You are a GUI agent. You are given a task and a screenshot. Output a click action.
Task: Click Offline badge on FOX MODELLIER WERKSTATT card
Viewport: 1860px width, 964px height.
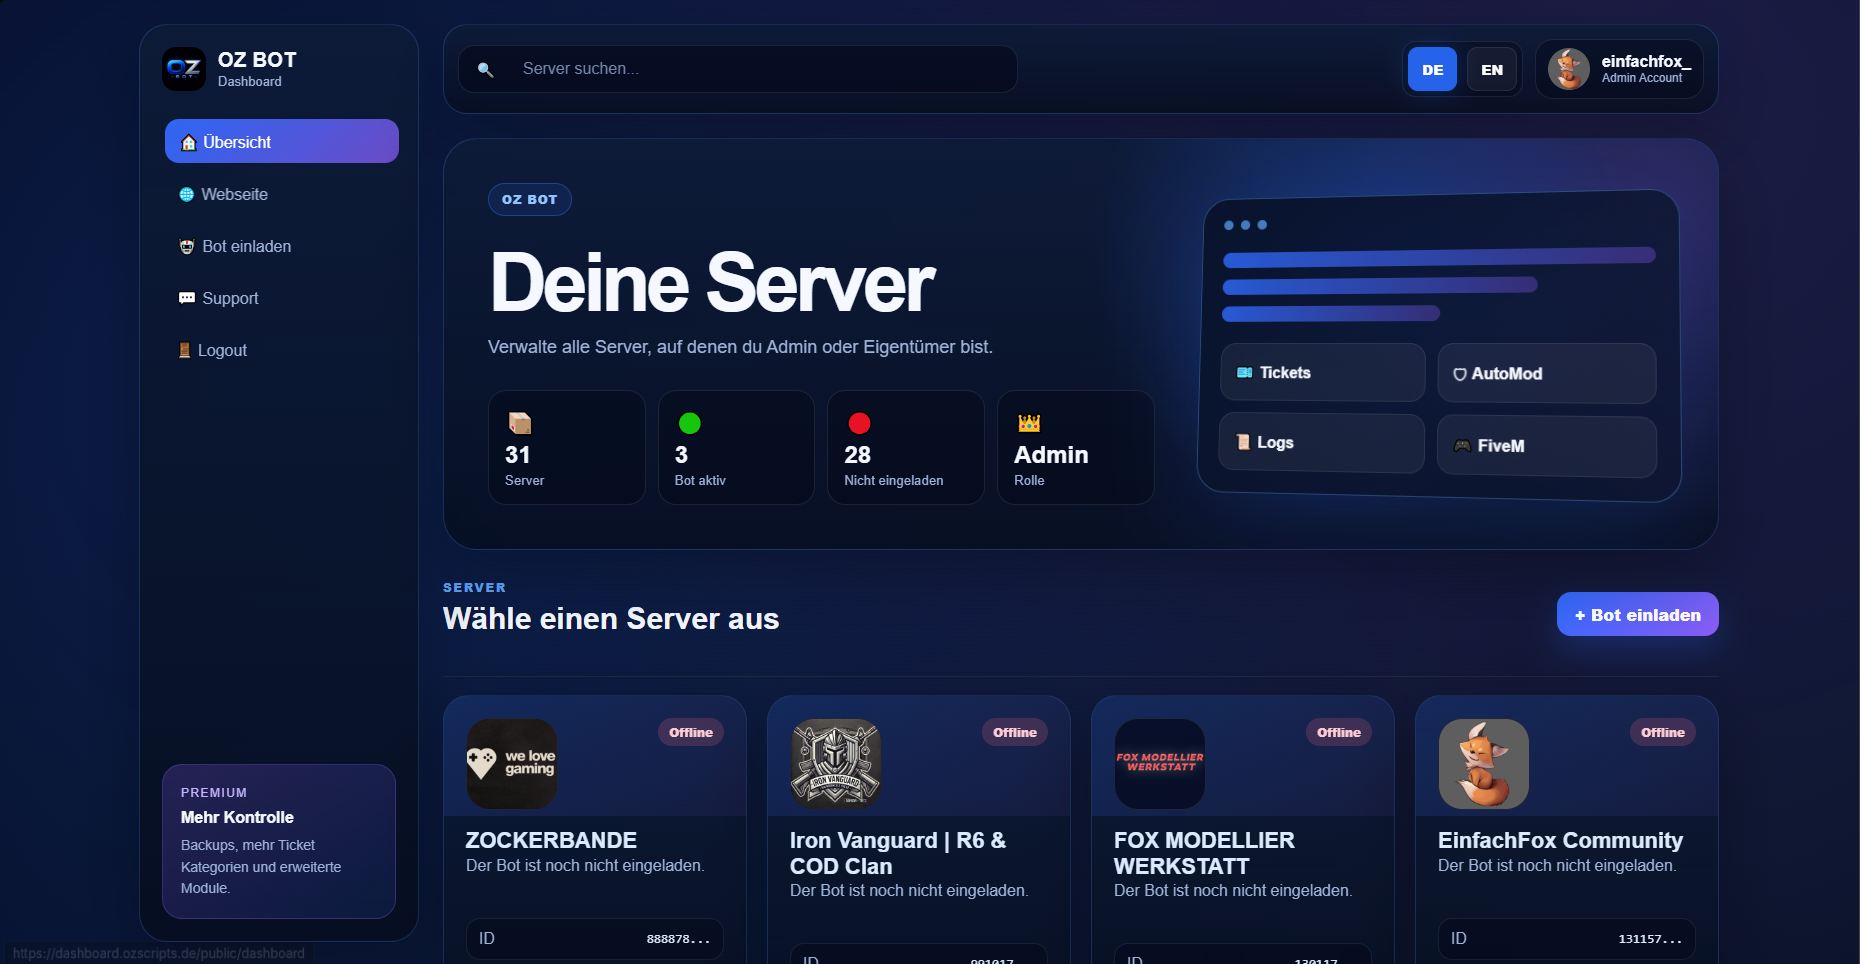point(1339,732)
